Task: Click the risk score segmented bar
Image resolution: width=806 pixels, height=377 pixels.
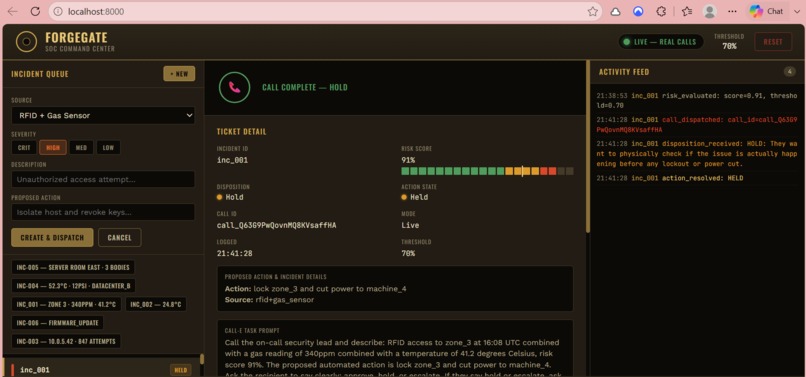Action: [x=487, y=171]
